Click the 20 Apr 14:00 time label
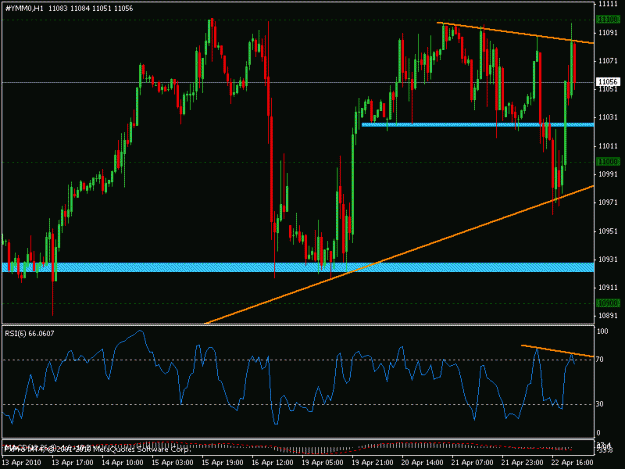The image size is (625, 469). coord(422,463)
